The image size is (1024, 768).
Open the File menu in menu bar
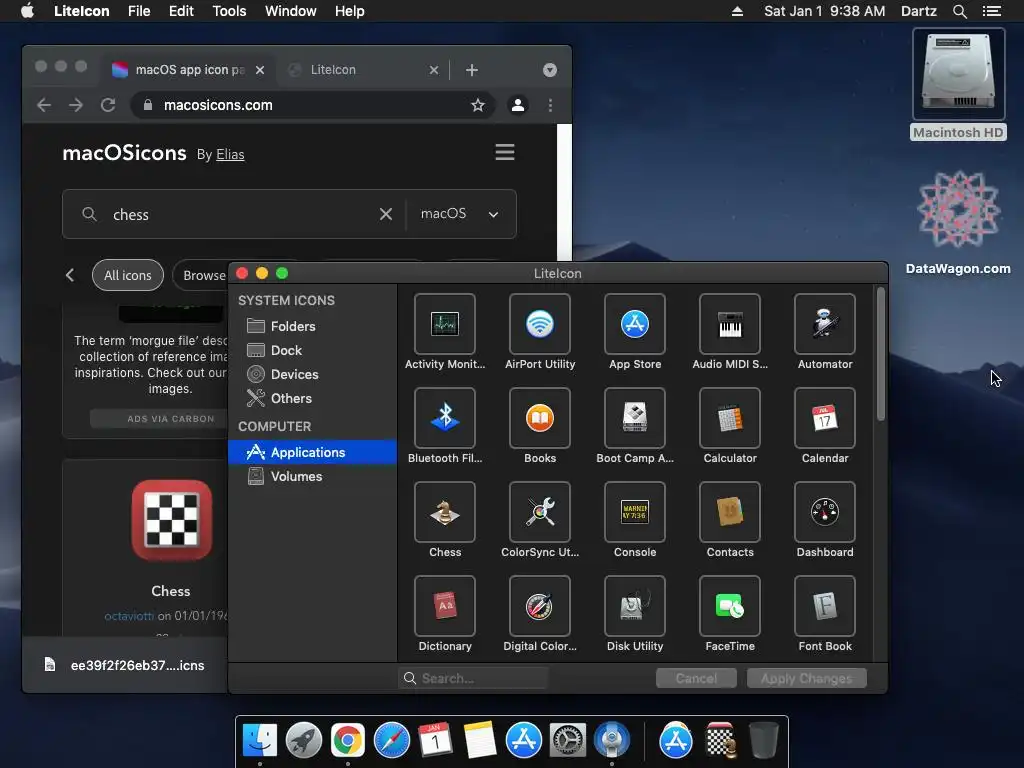pyautogui.click(x=139, y=11)
